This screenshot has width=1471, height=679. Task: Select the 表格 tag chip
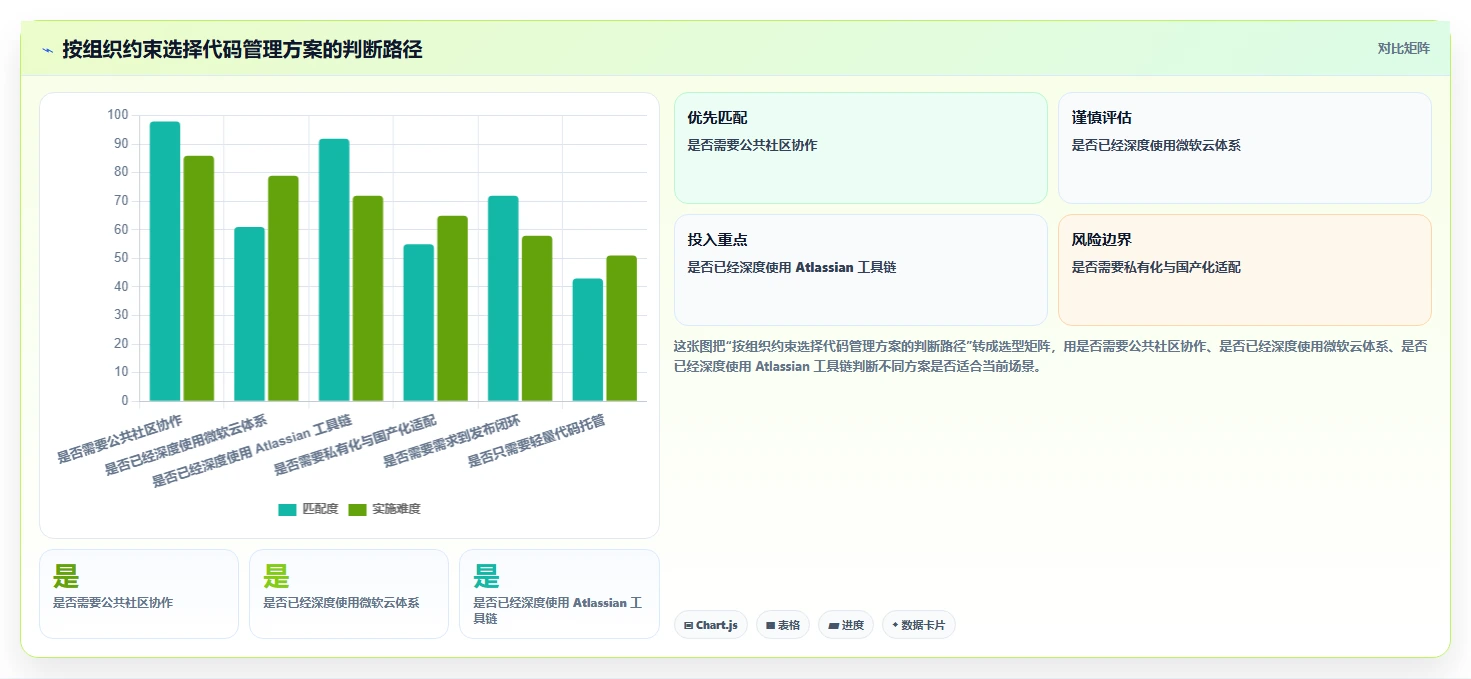click(783, 625)
